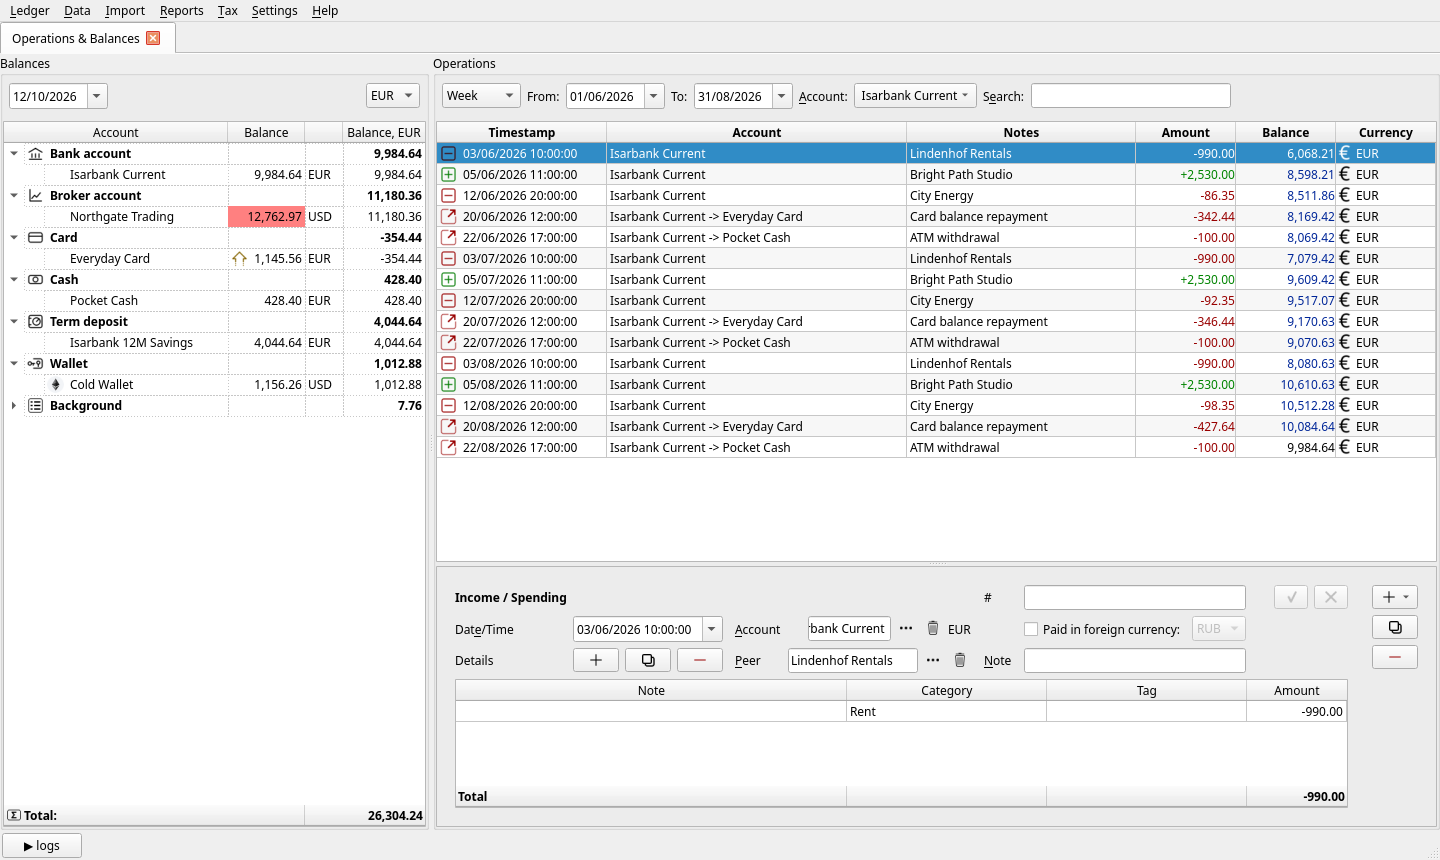Click the Cash category icon
The image size is (1440, 860).
point(35,280)
